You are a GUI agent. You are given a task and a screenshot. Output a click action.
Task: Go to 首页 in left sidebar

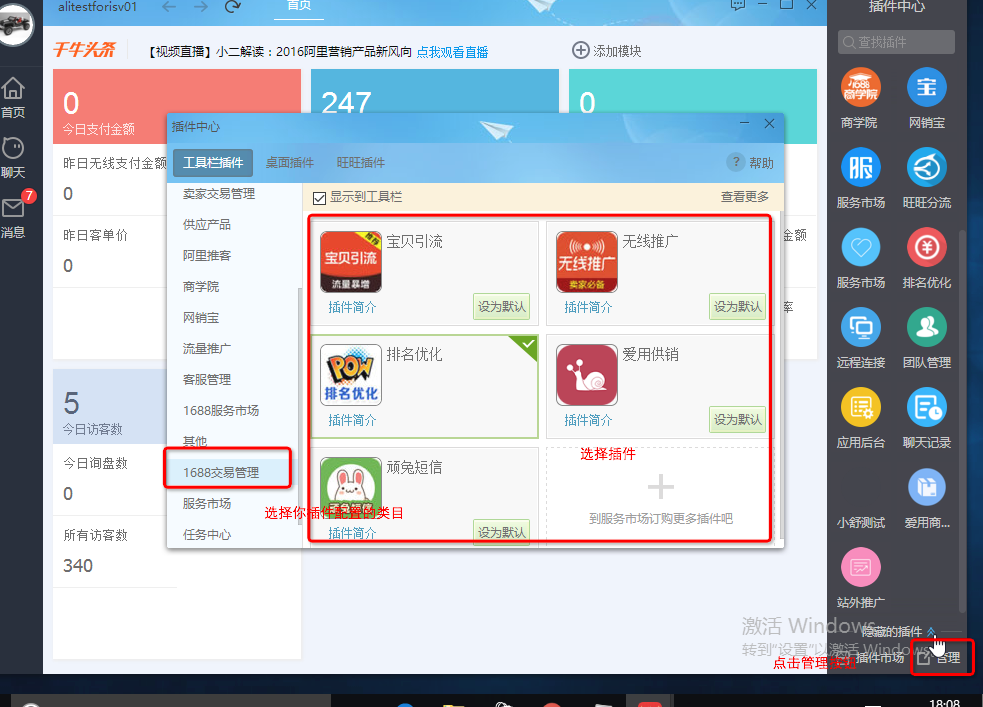[x=13, y=97]
